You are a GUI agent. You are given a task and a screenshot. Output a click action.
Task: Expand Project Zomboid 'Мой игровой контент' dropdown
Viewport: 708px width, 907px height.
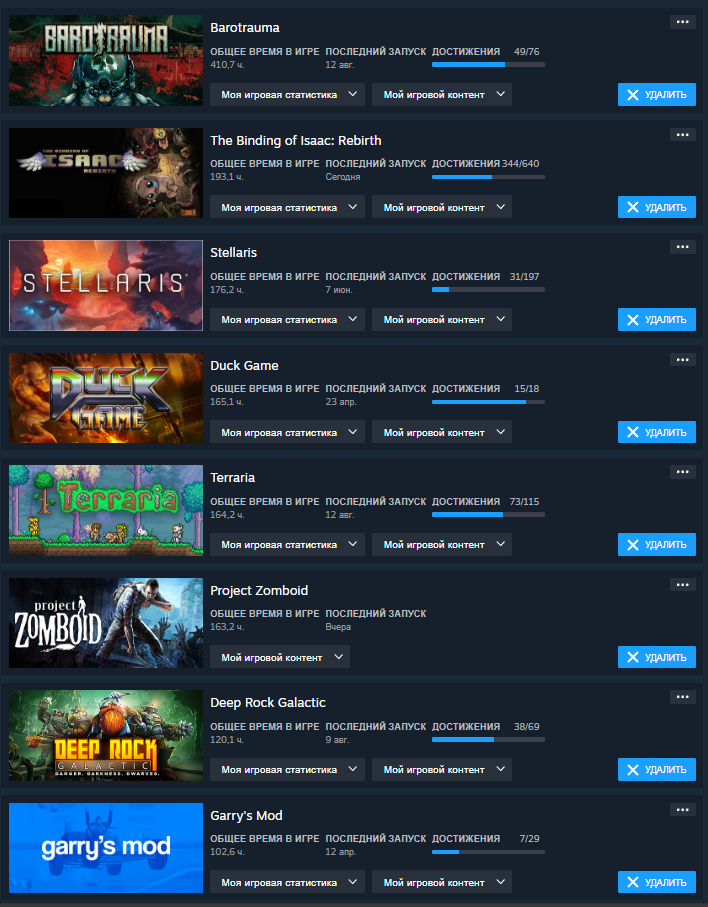point(280,657)
